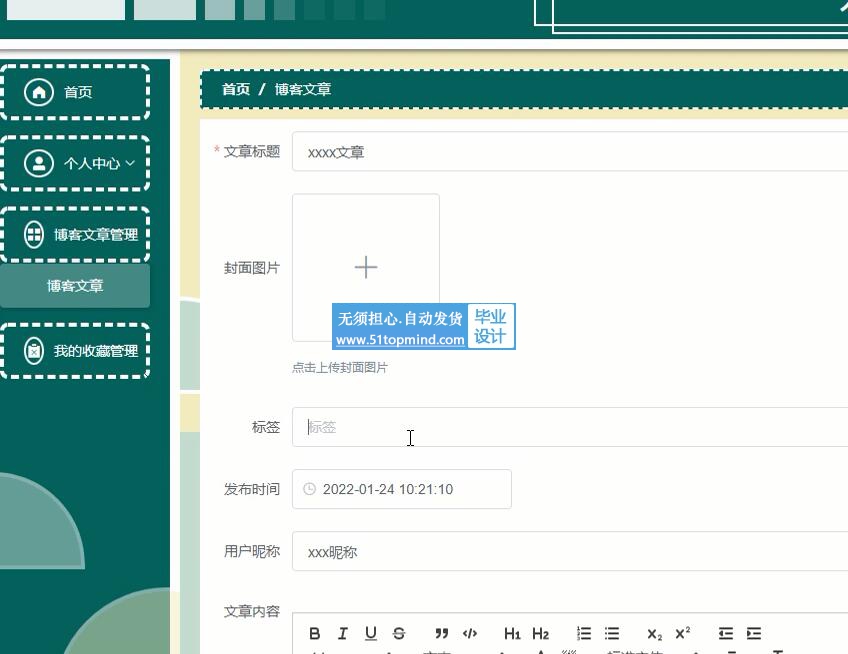Focus the 标签 input field
Screen dimensions: 848x654
[570, 427]
